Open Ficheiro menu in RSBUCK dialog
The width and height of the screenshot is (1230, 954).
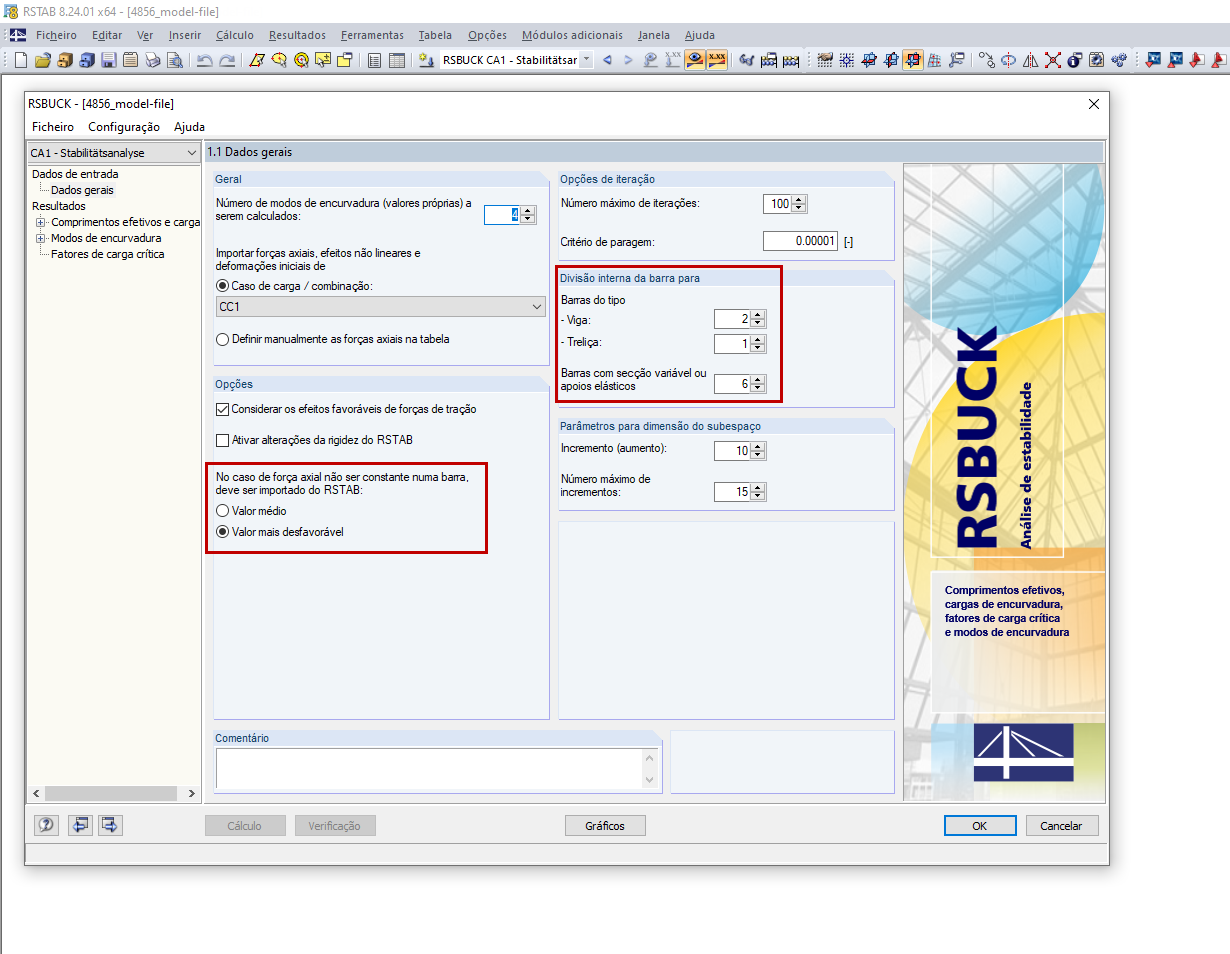[53, 127]
